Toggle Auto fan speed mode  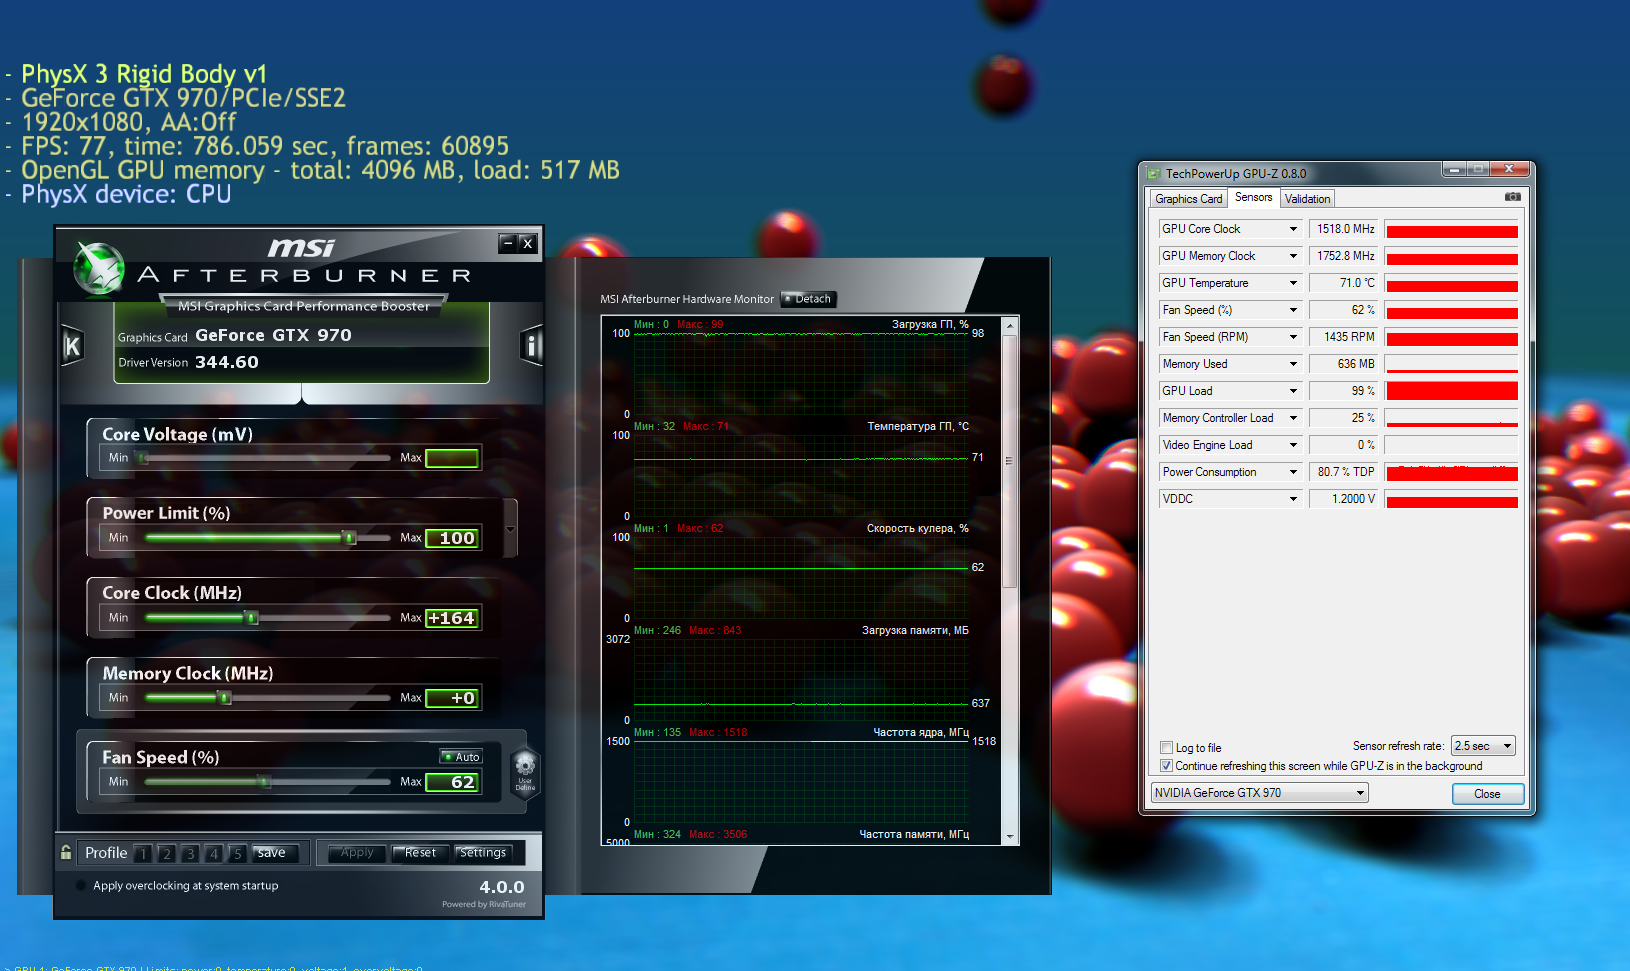(461, 757)
